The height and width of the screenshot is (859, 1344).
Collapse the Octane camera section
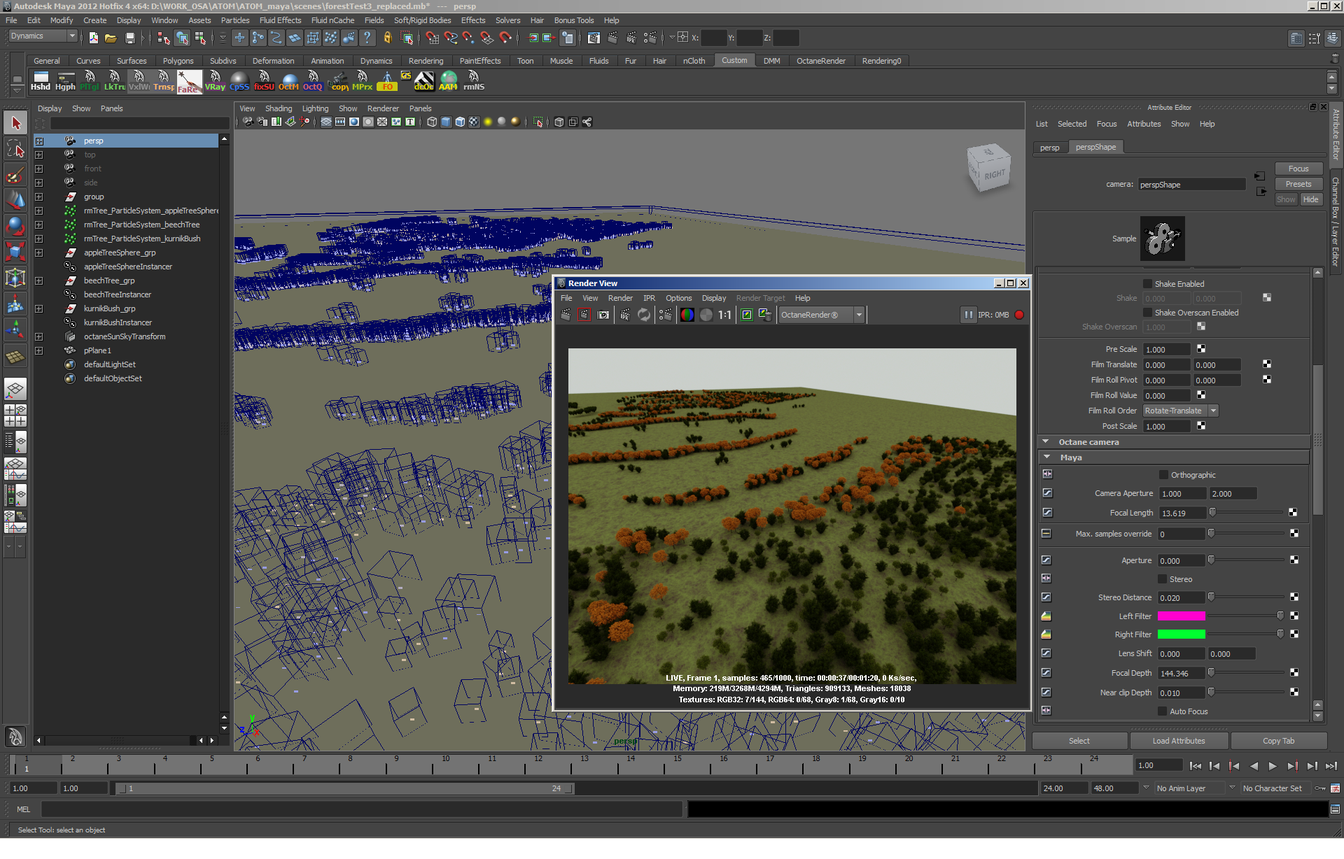[x=1046, y=442]
